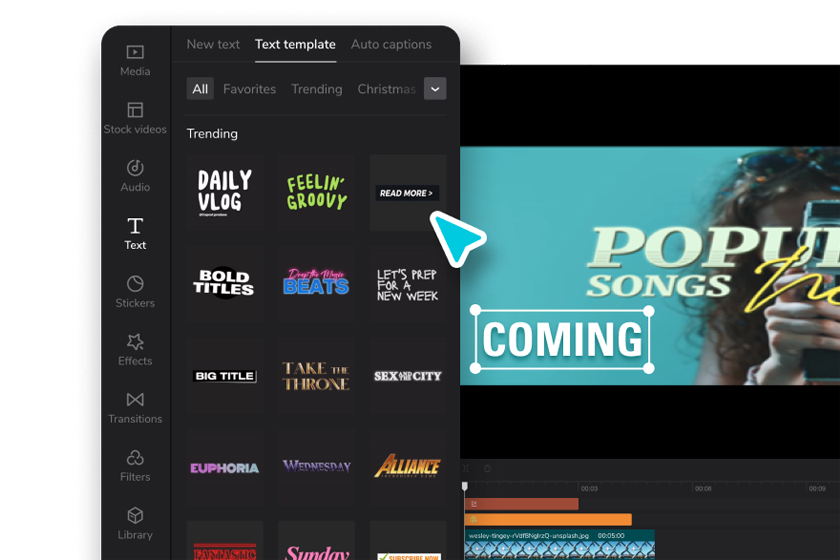
Task: Open the Media panel
Action: (x=135, y=61)
